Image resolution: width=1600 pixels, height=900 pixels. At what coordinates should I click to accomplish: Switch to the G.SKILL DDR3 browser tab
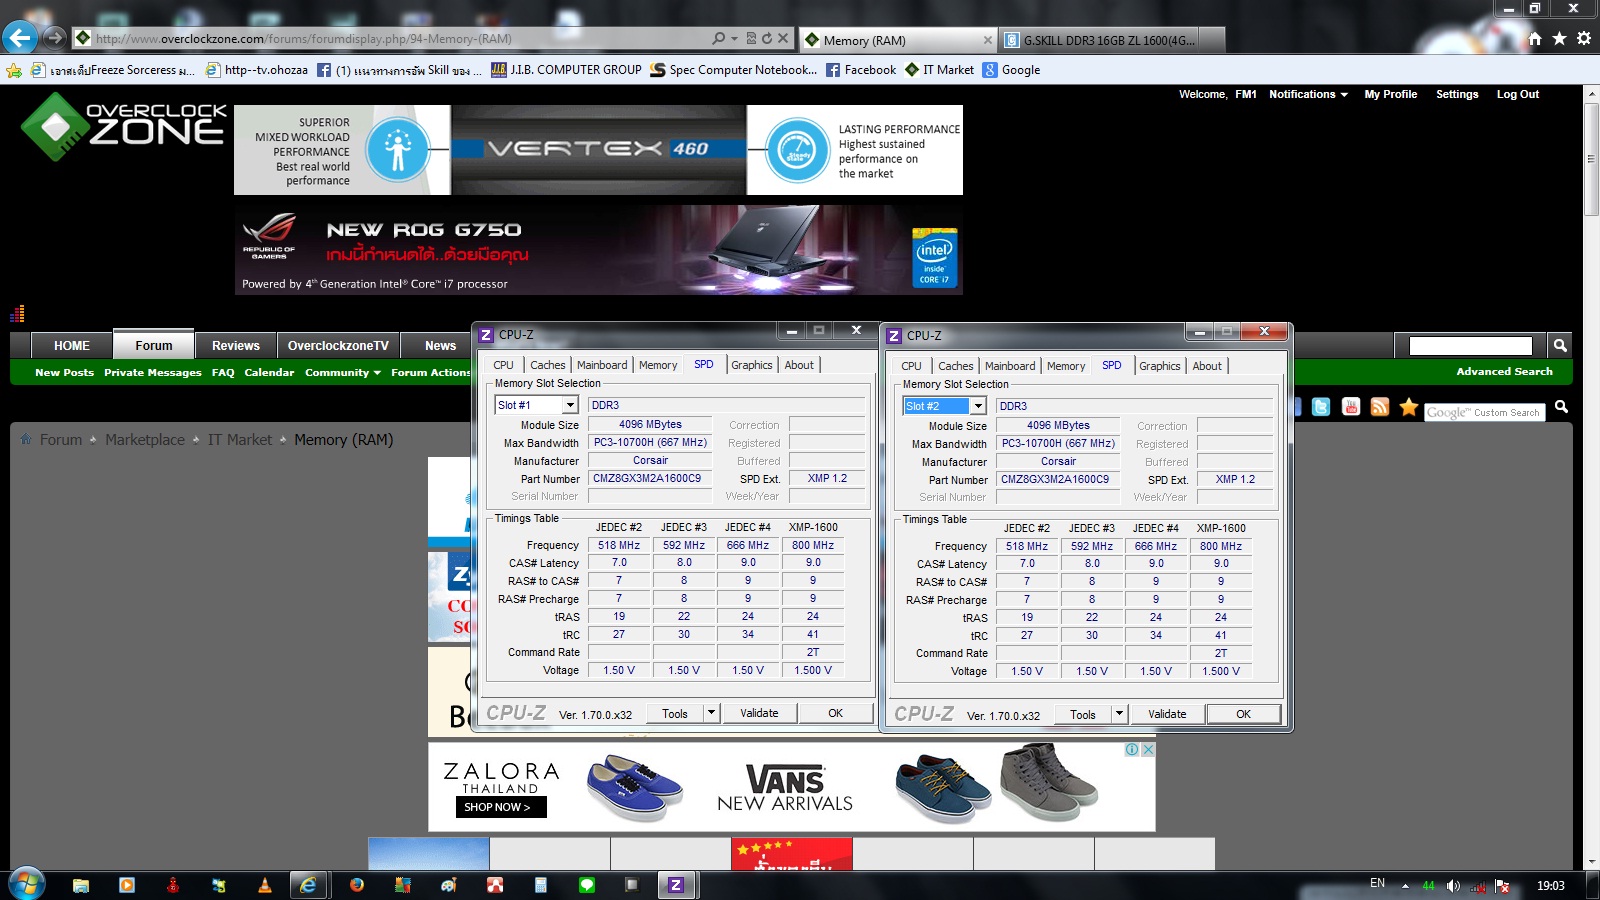(x=1099, y=40)
